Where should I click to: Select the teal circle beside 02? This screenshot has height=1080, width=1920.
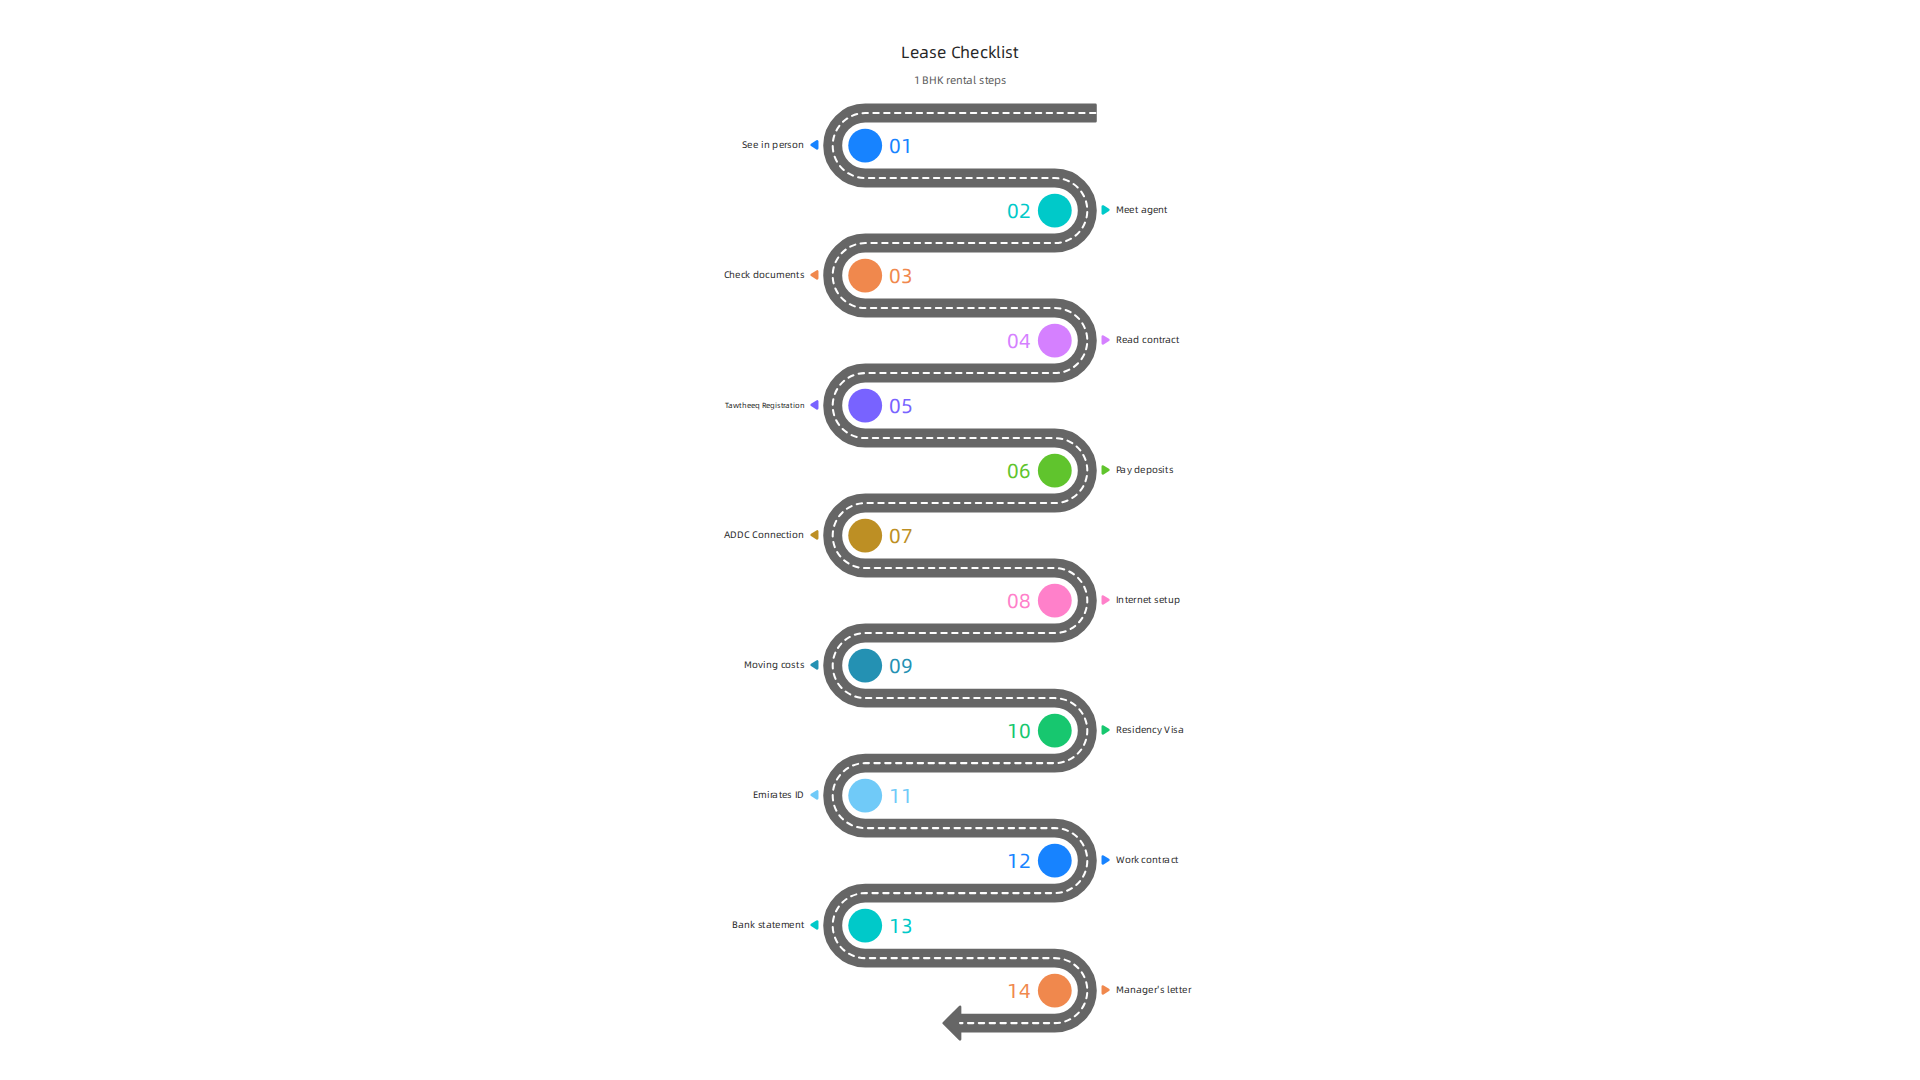pyautogui.click(x=1055, y=211)
